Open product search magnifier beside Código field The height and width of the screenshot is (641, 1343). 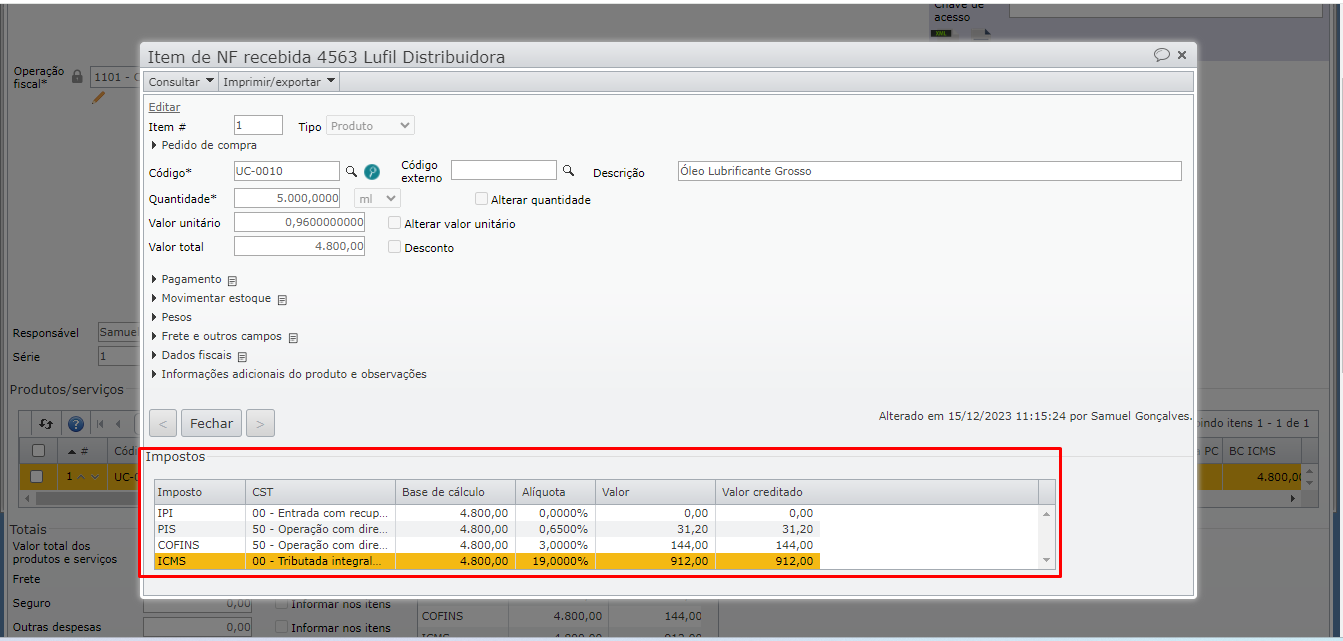pyautogui.click(x=351, y=171)
